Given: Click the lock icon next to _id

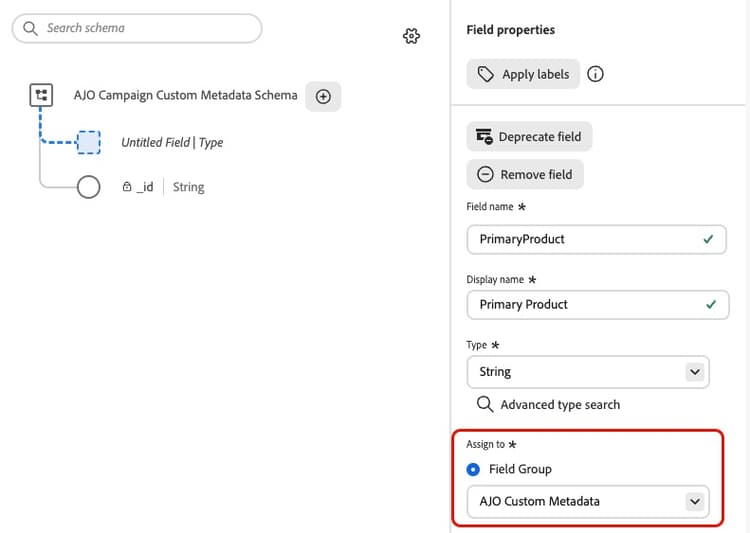Looking at the screenshot, I should [127, 187].
